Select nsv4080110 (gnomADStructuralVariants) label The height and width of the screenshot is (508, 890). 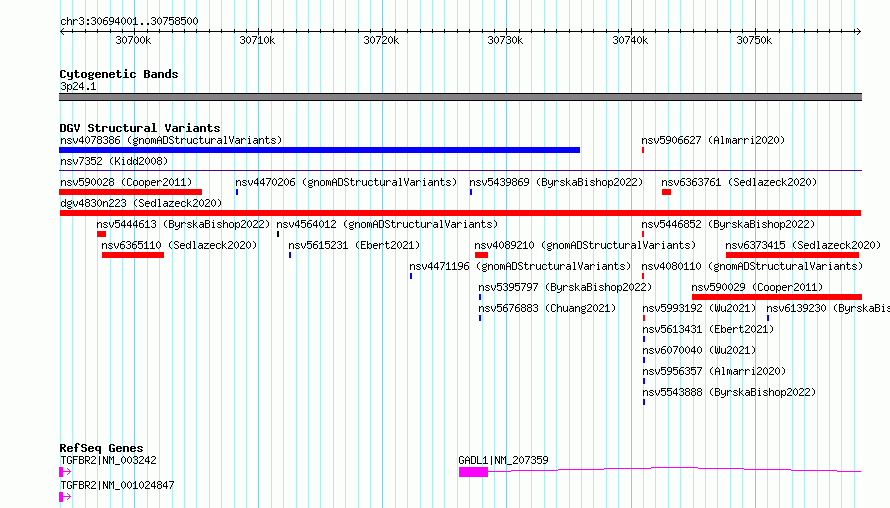[x=752, y=266]
